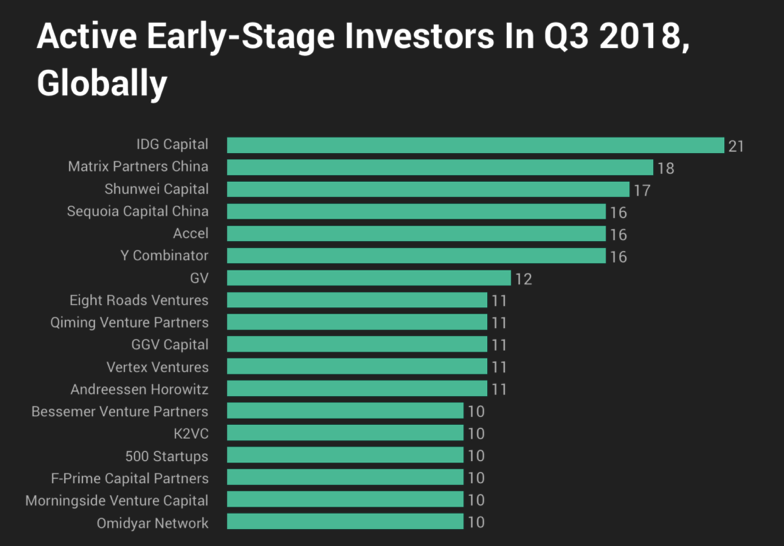Select the Sequoia Capital China label
The width and height of the screenshot is (784, 546).
click(x=138, y=211)
